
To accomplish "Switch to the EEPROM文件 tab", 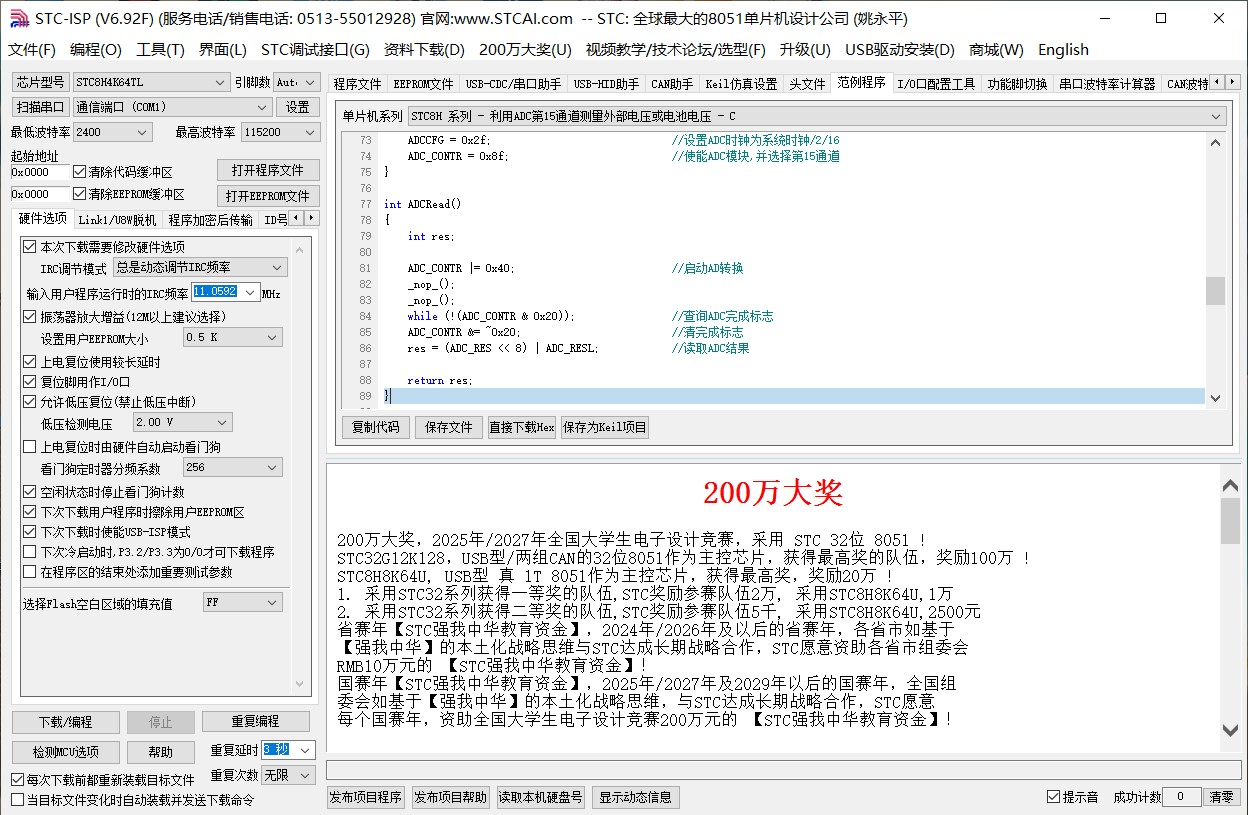I will [x=423, y=84].
